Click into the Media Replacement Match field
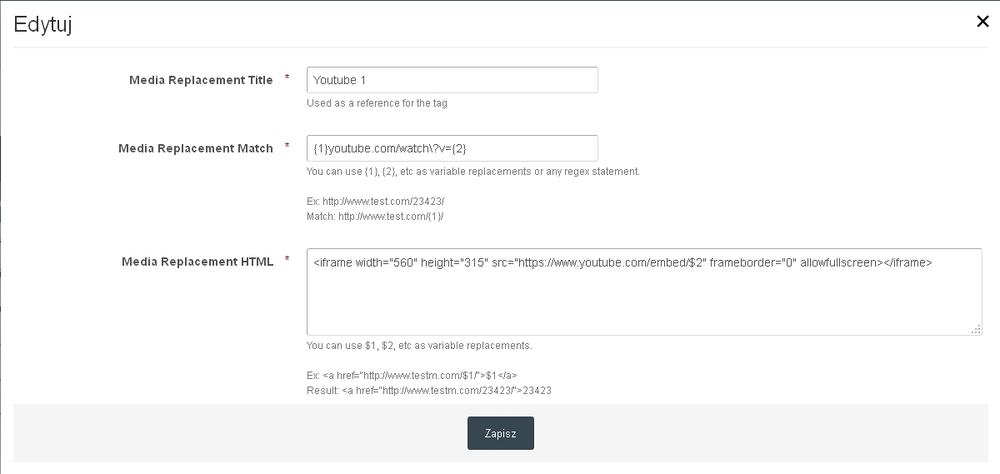1000x474 pixels. [452, 148]
